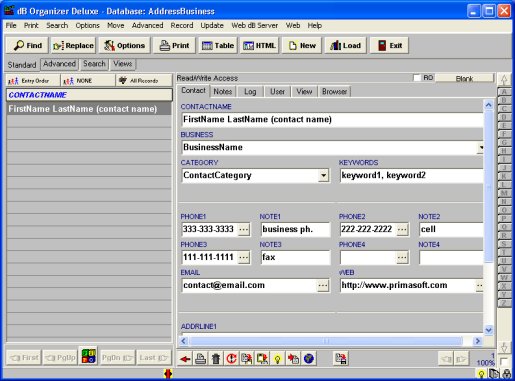Click vertical scrollbar down arrow in form
Image resolution: width=515 pixels, height=381 pixels.
point(488,330)
